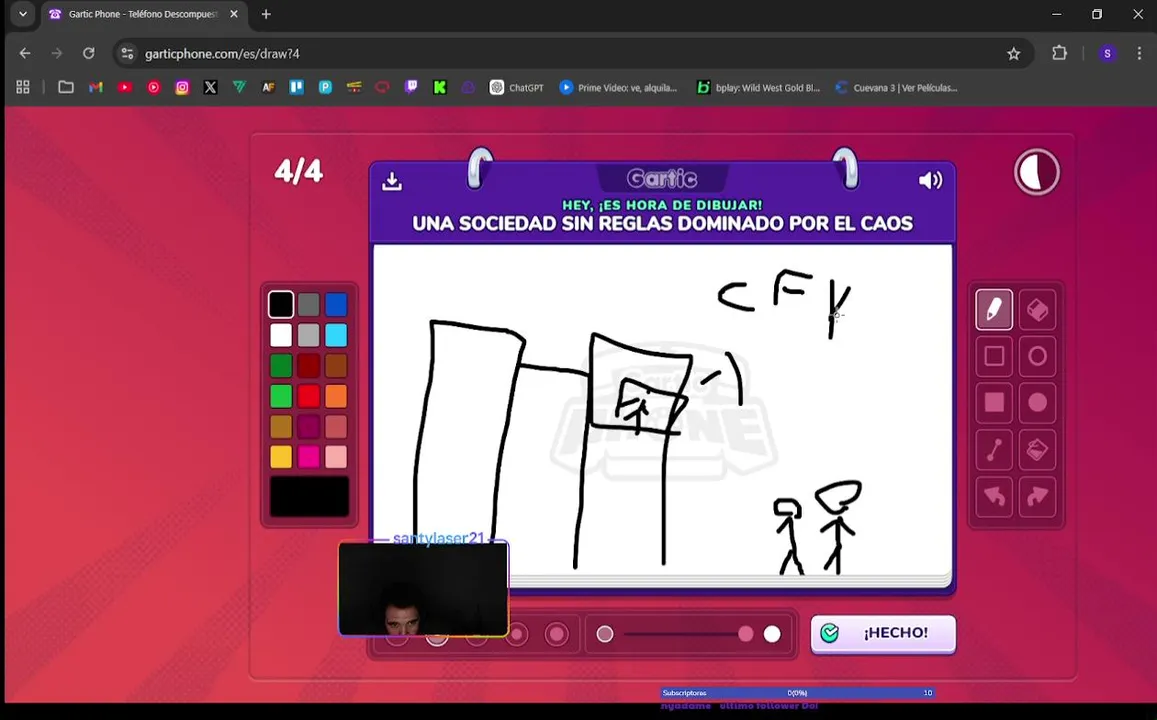1157x720 pixels.
Task: Pick the dark gray color swatch
Action: 308,304
